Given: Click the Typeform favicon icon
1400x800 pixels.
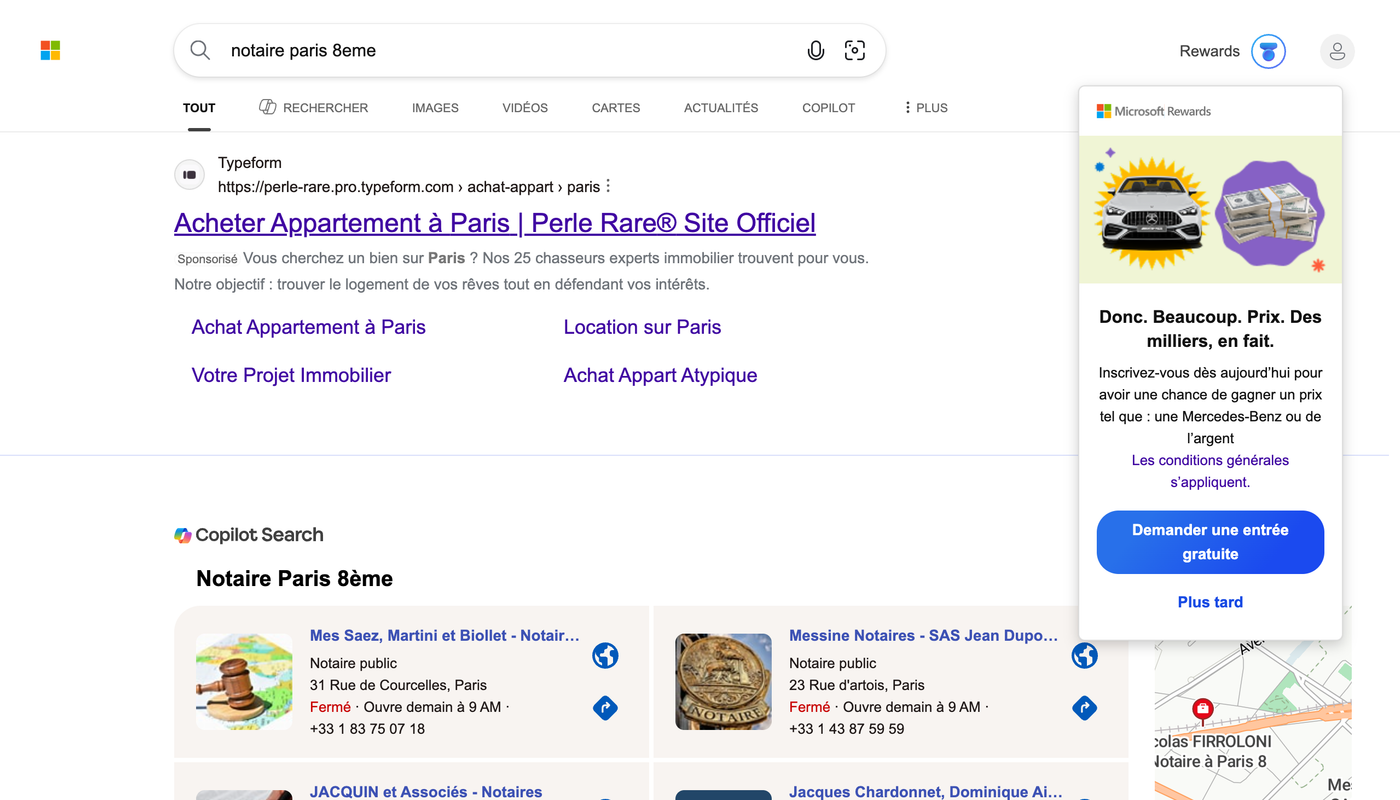Looking at the screenshot, I should 189,175.
